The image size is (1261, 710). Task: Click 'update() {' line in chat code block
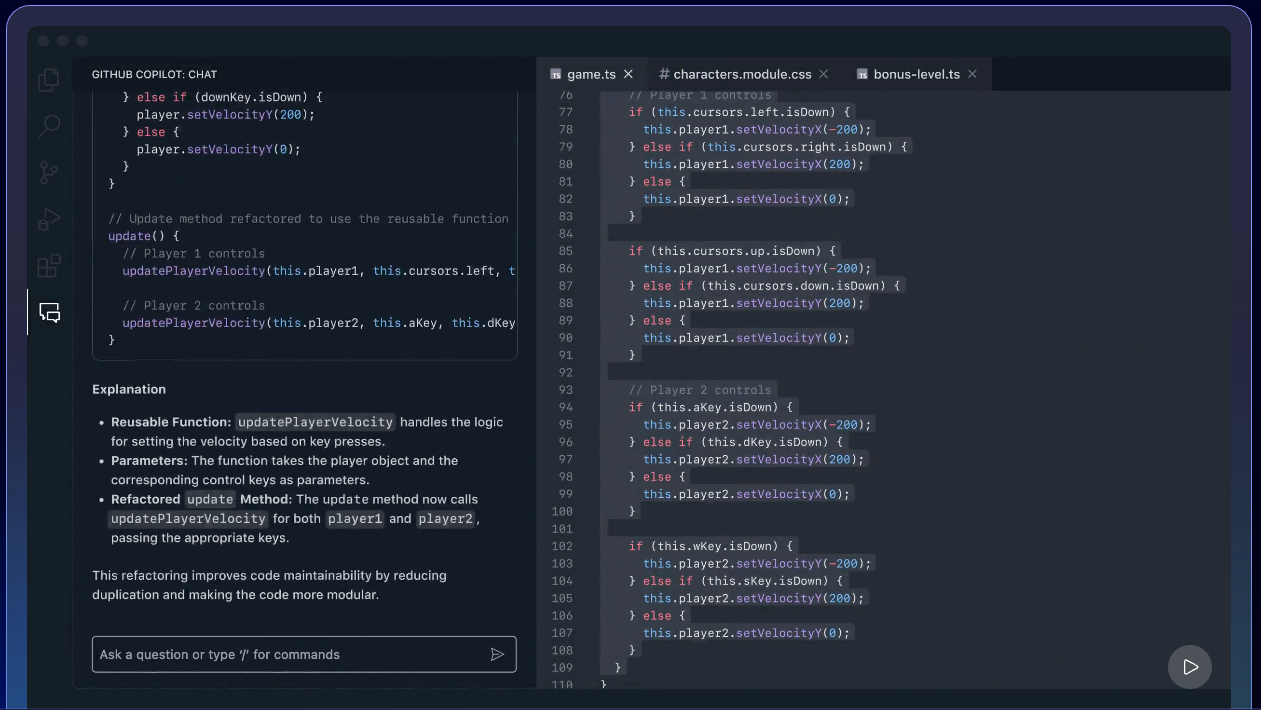pyautogui.click(x=144, y=236)
